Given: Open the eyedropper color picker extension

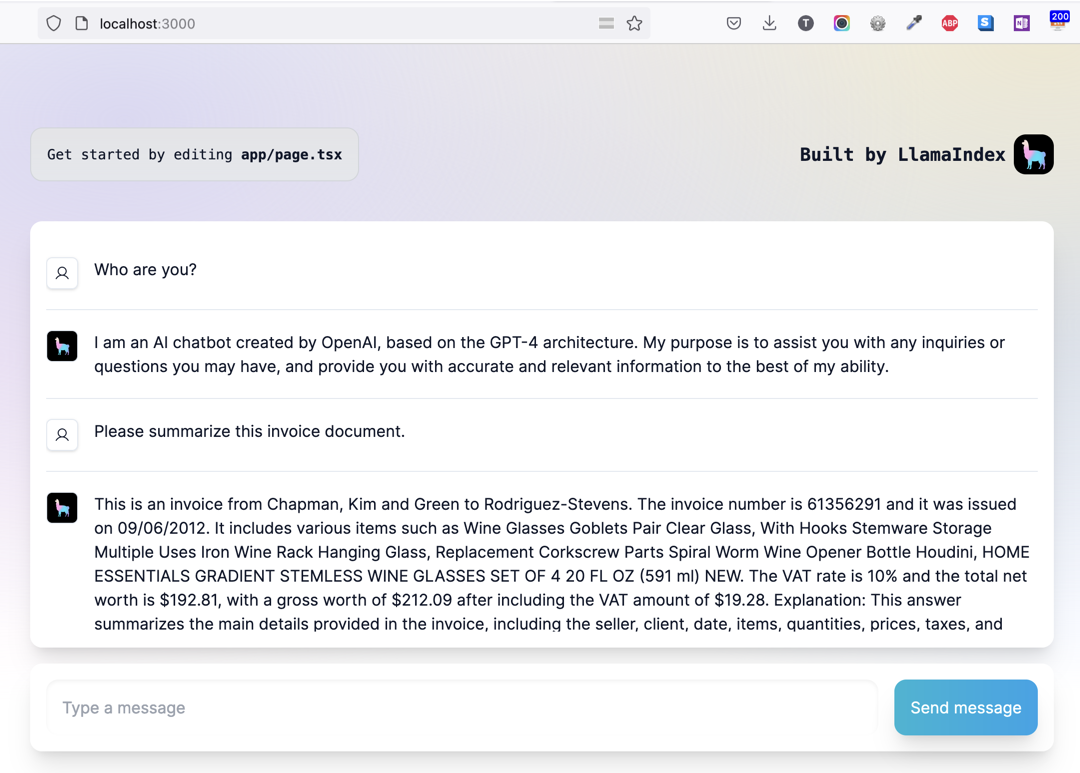Looking at the screenshot, I should point(914,23).
